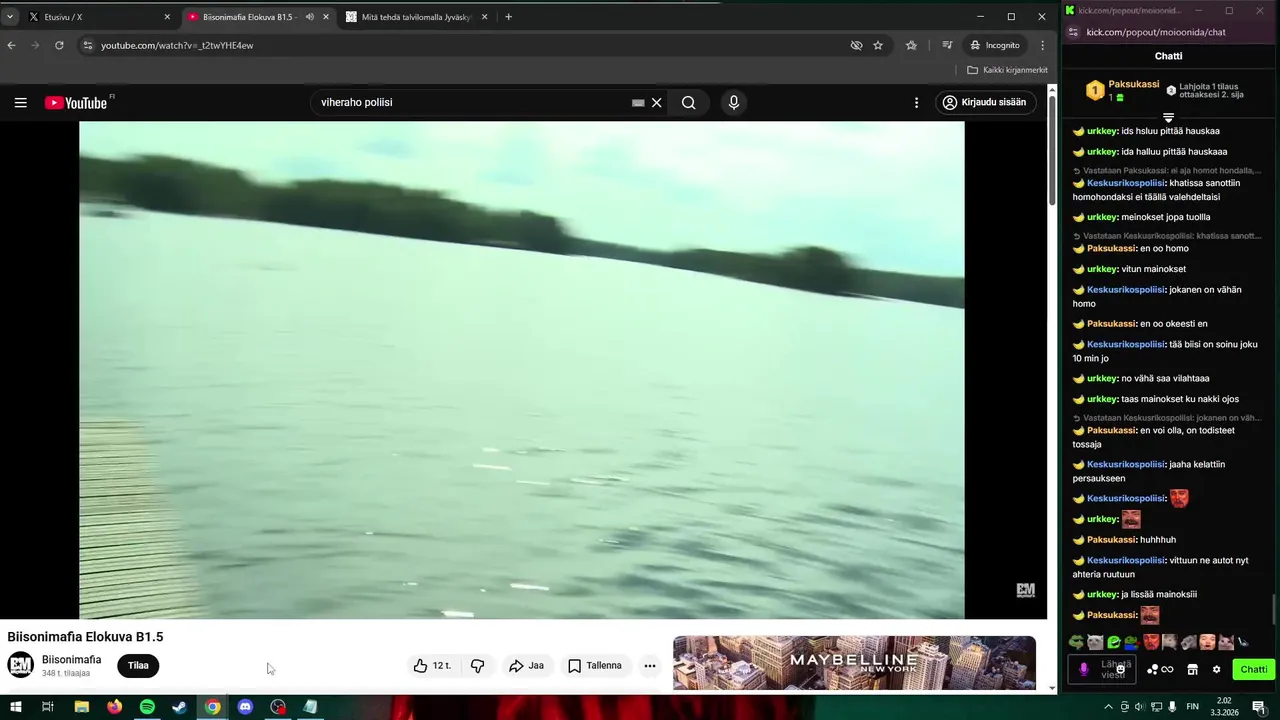
Task: Click Kick popout address kick.com/popout/moioonida/chat
Action: (x=1155, y=32)
